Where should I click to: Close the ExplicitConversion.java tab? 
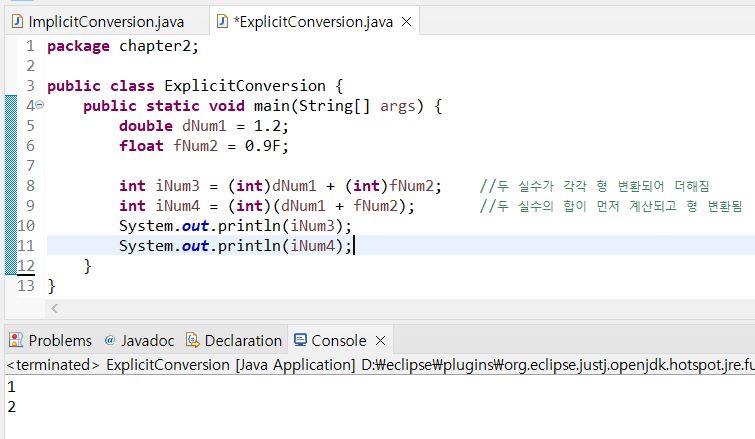406,22
